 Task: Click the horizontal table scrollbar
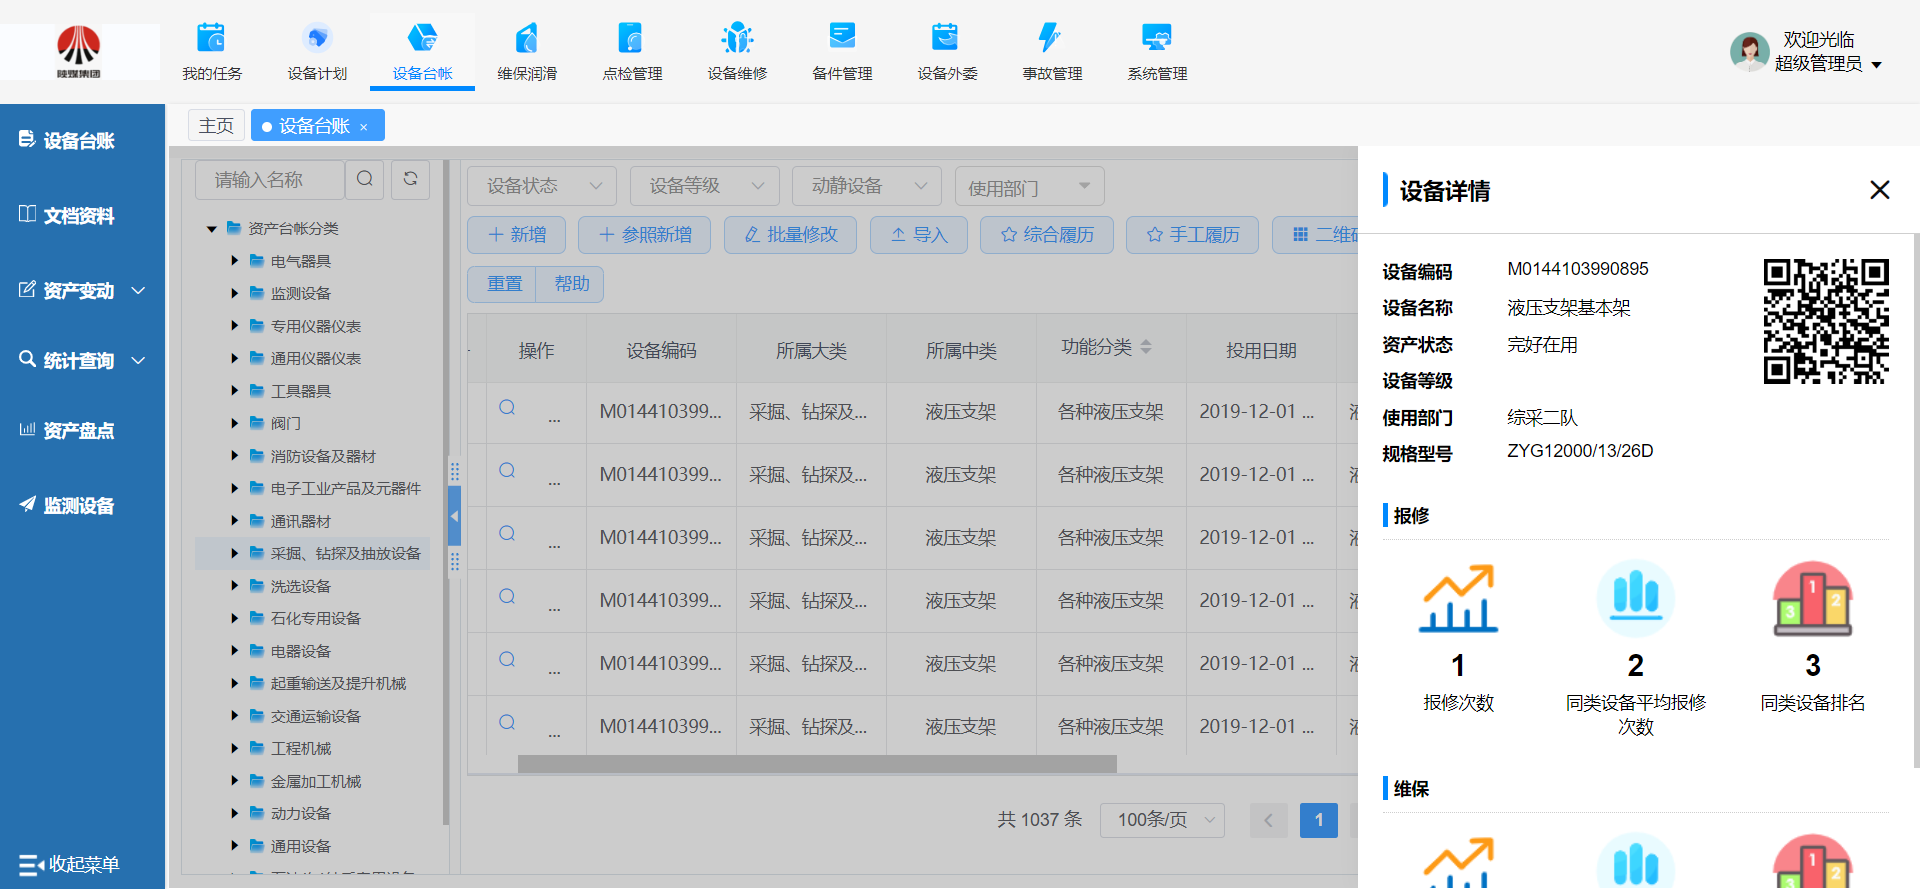click(816, 764)
